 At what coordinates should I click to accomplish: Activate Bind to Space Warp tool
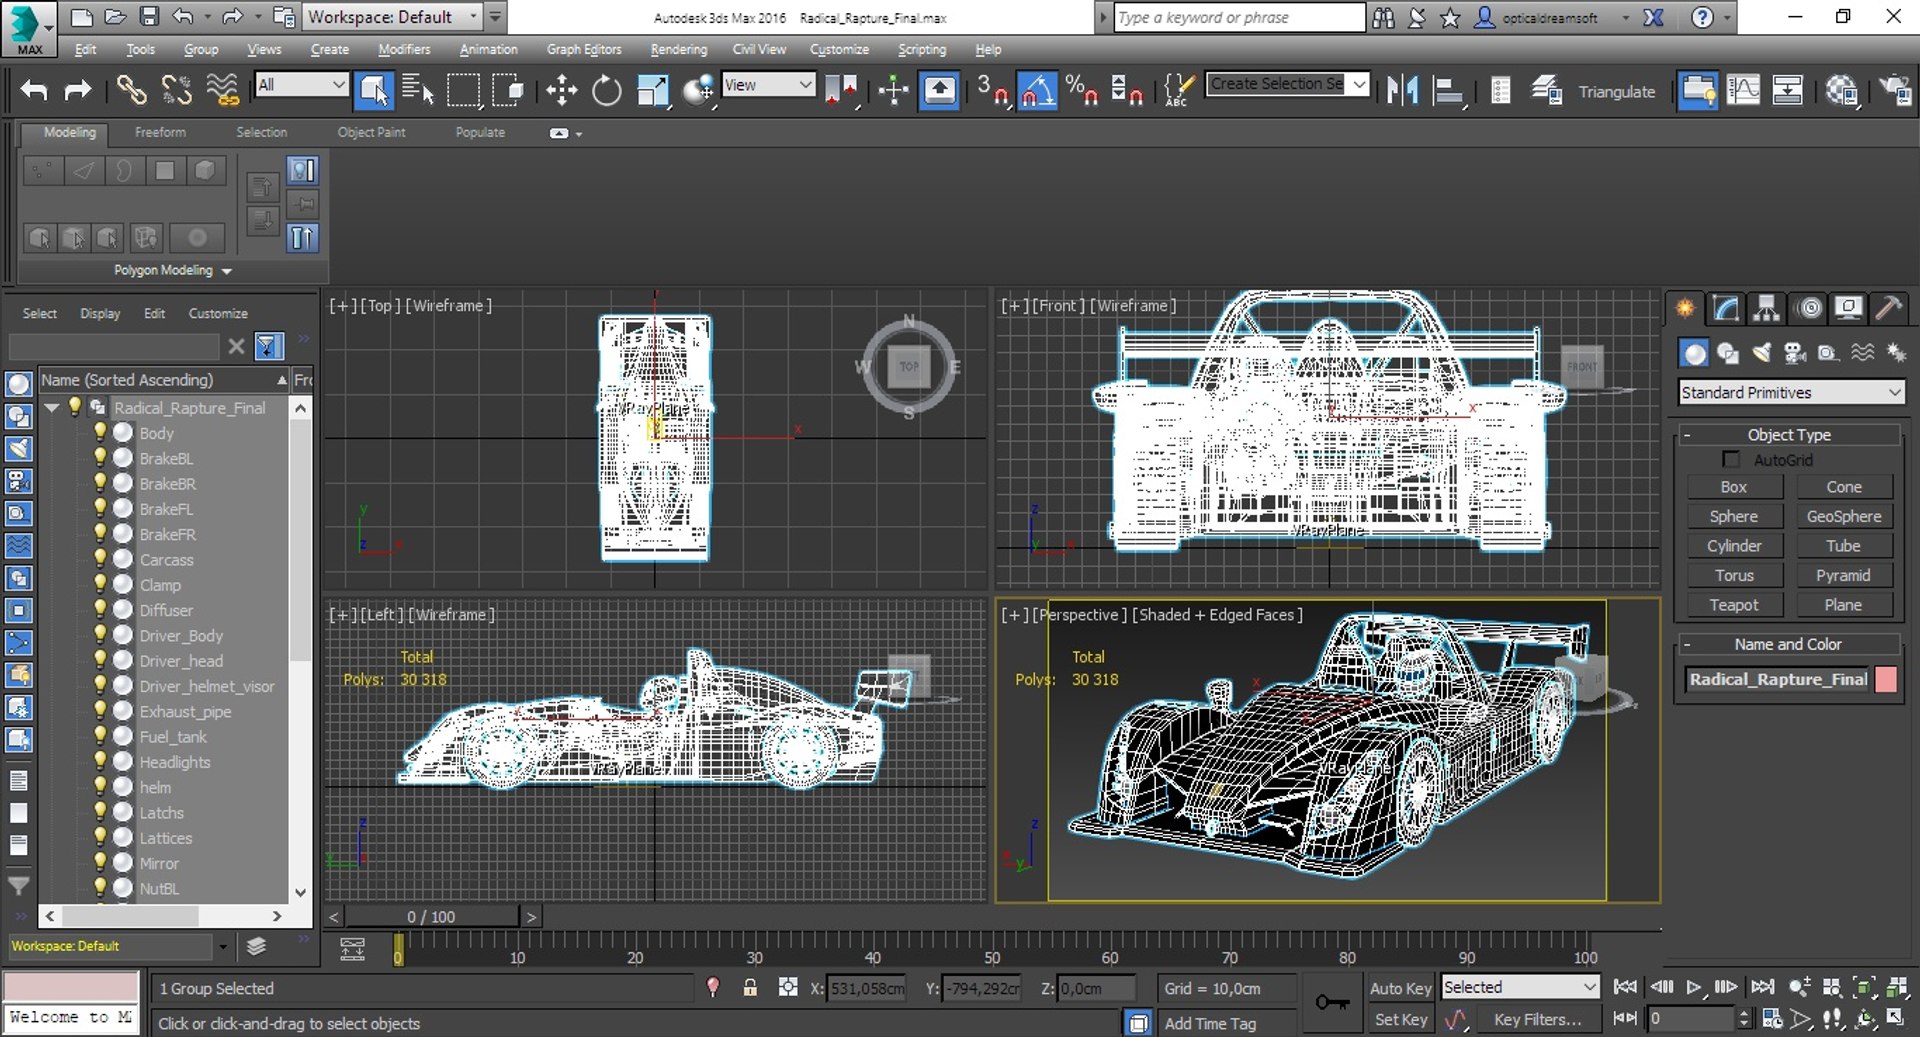pos(223,90)
